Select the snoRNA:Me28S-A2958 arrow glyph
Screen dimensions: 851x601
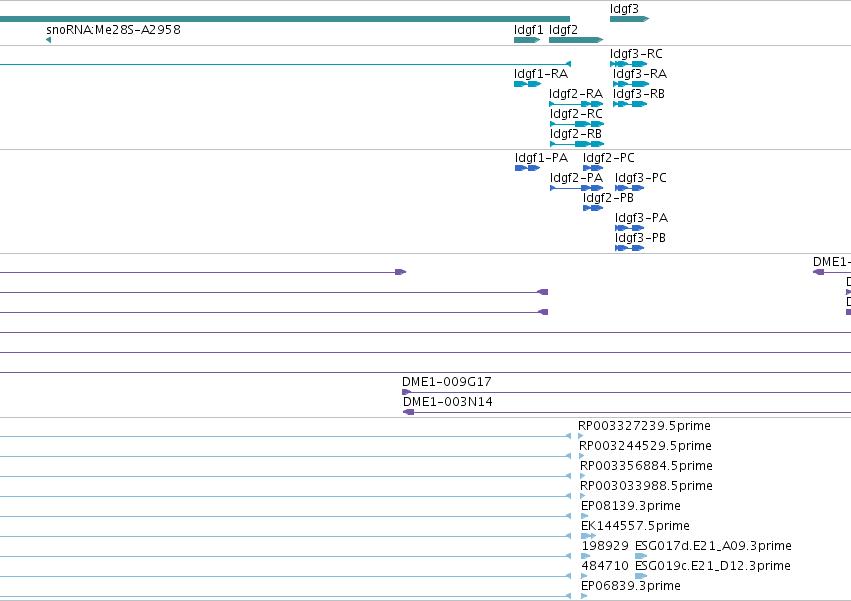(49, 40)
